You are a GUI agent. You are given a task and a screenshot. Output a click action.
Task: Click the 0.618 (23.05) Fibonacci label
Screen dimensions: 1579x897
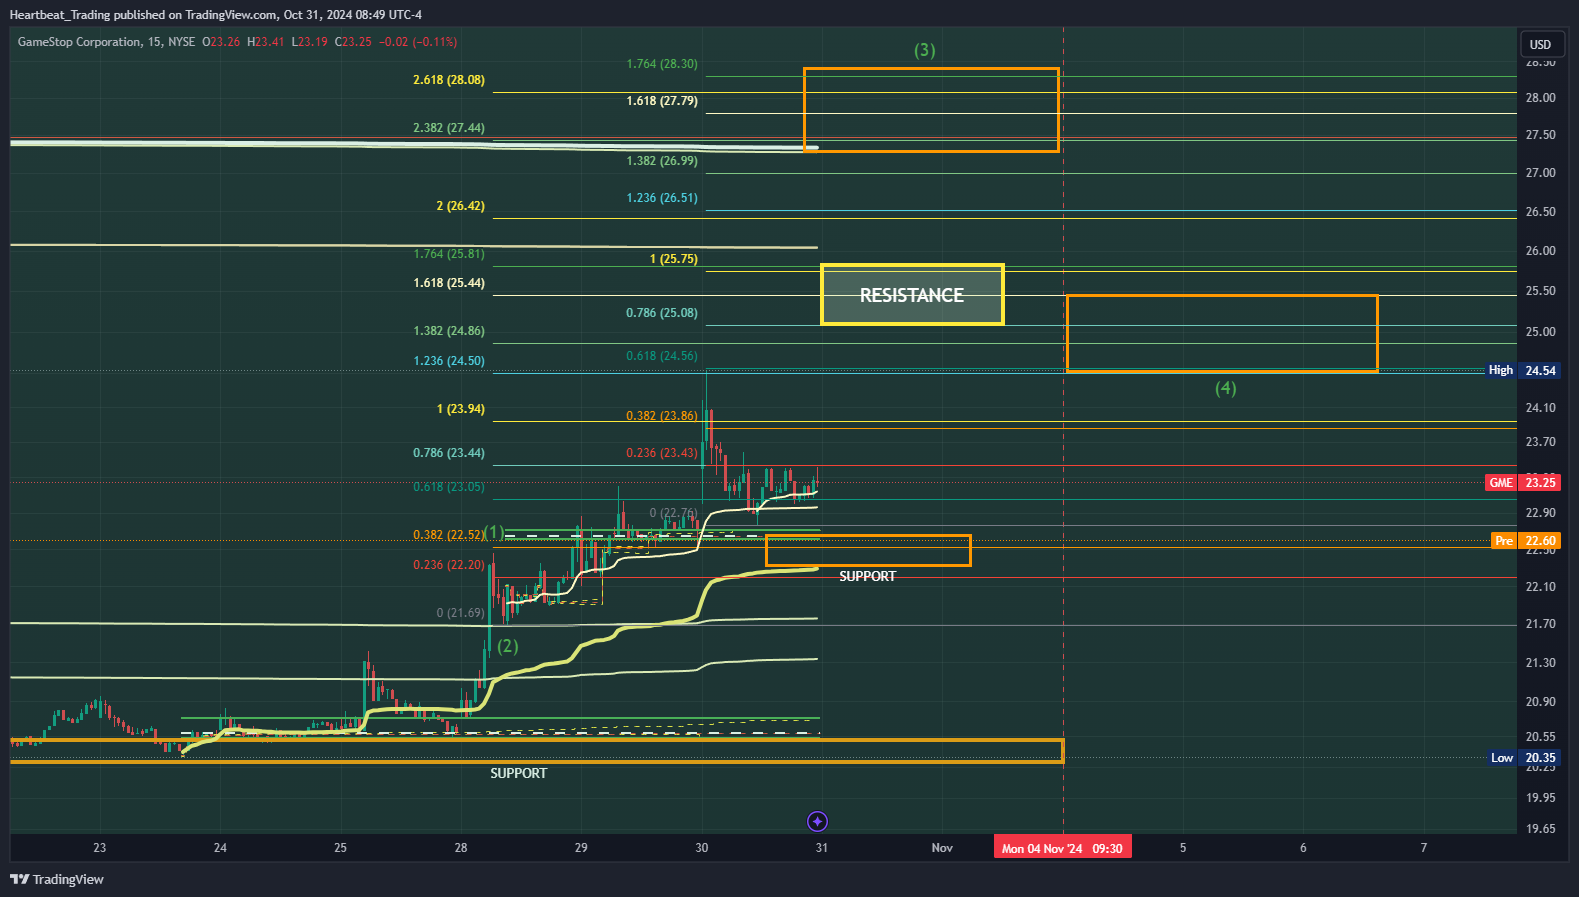coord(449,487)
